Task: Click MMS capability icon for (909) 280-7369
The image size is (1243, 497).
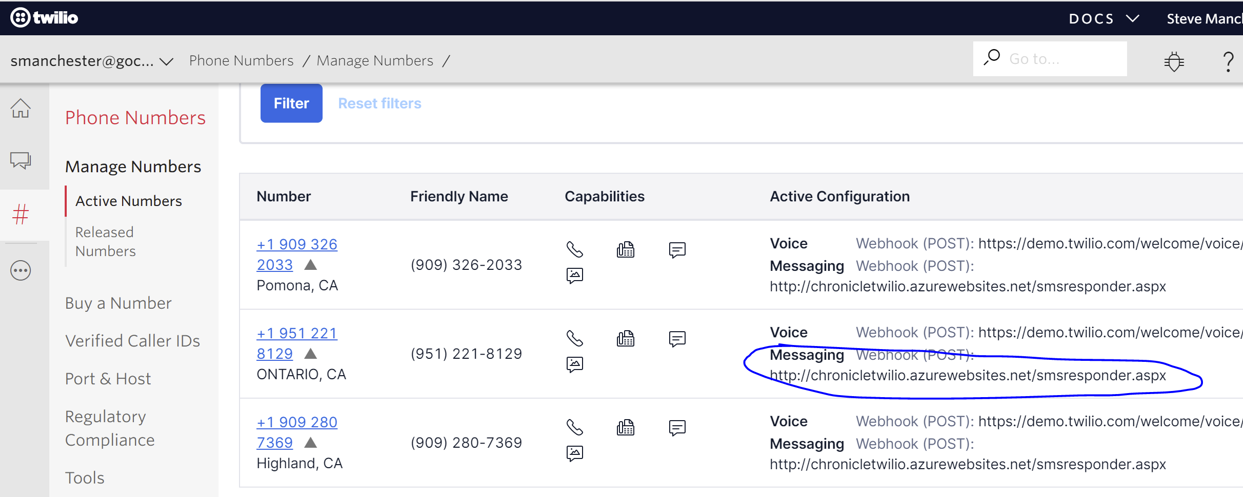Action: tap(575, 453)
